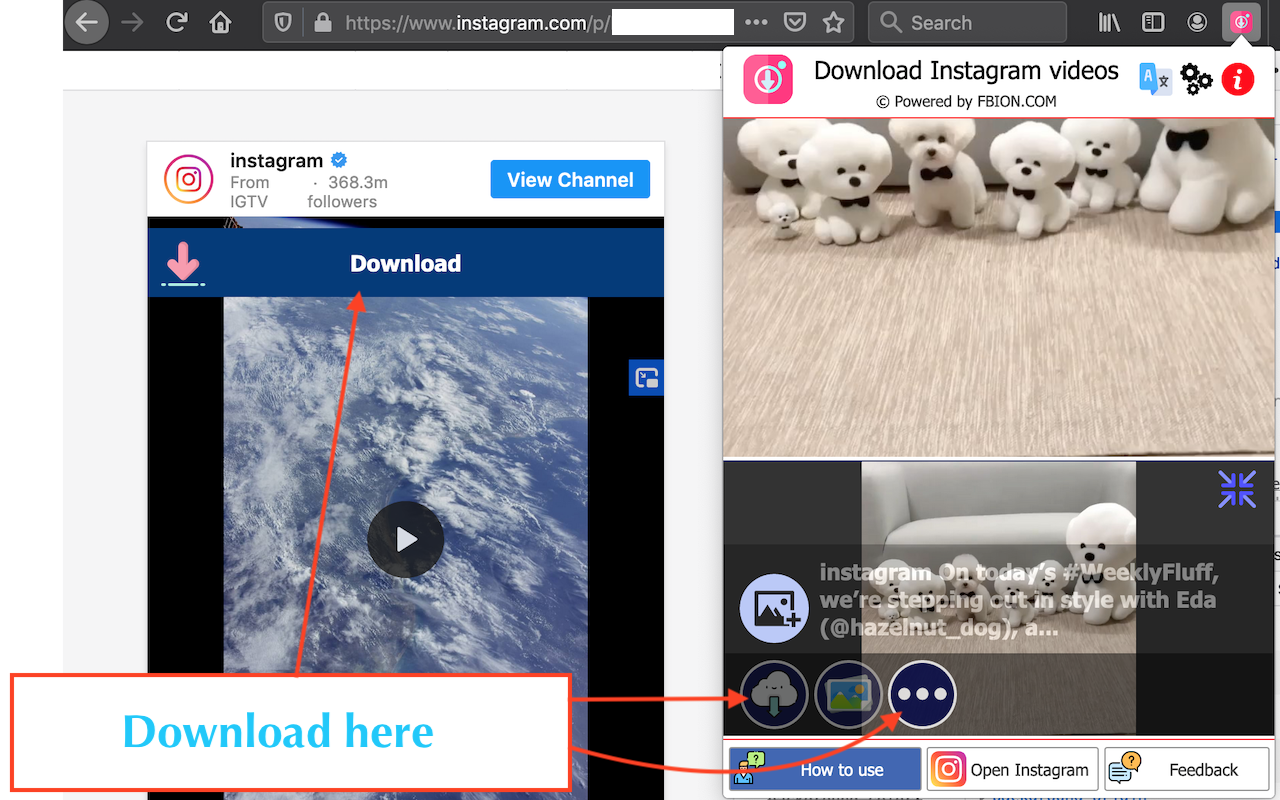Viewport: 1280px width, 800px height.
Task: Open the instagram account name link
Action: pos(276,161)
